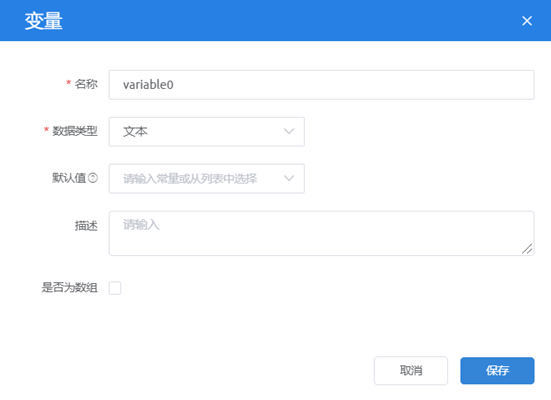The width and height of the screenshot is (551, 400).
Task: Click the 数据类型 label
Action: (x=74, y=131)
